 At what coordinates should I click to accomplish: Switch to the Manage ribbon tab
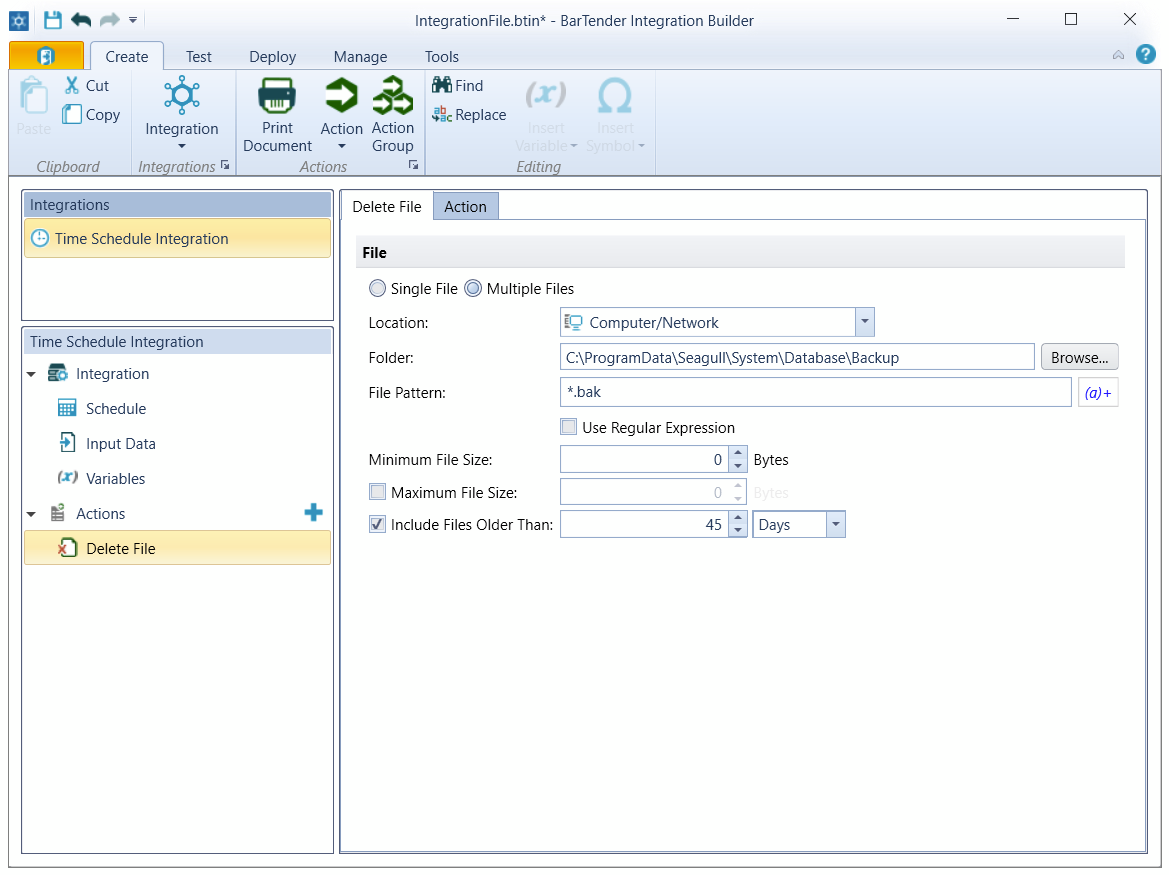coord(360,57)
